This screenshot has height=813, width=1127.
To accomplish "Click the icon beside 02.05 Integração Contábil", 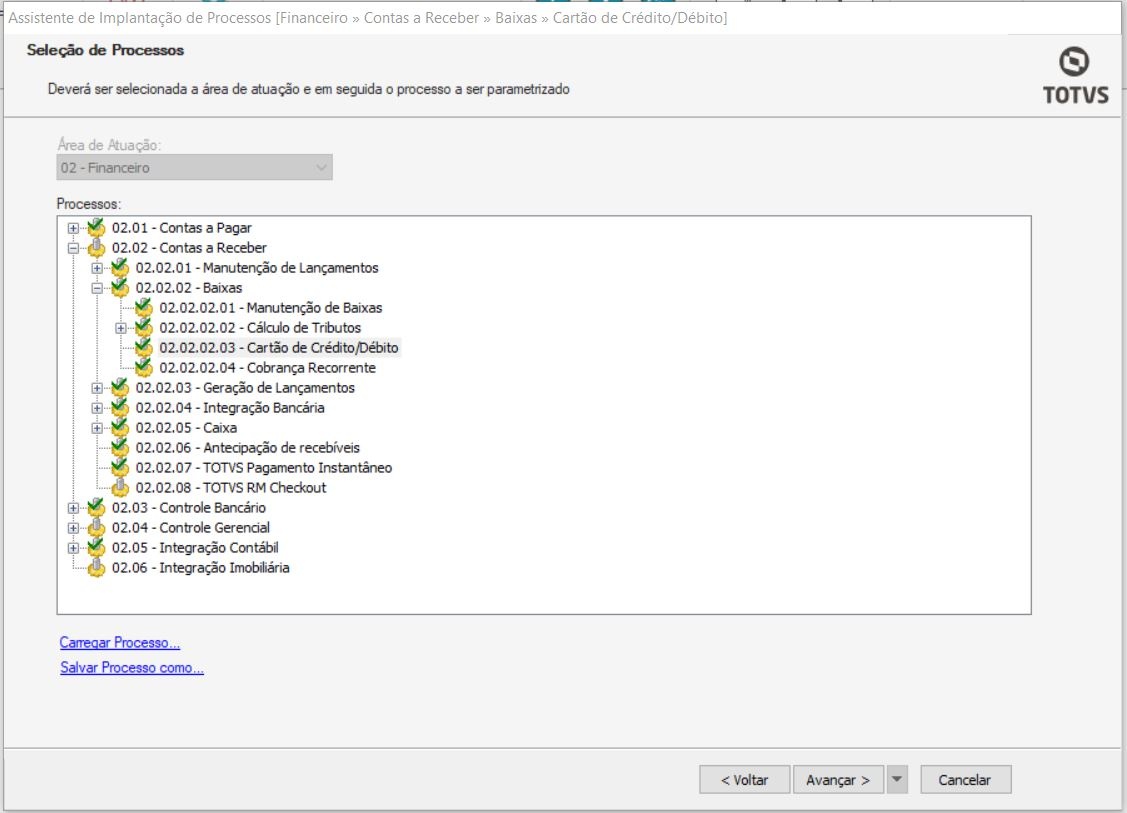I will coord(96,548).
